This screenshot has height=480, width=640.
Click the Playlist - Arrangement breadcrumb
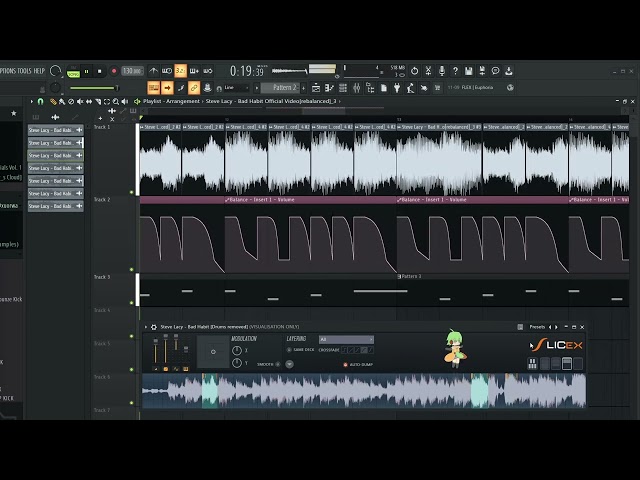coord(171,101)
